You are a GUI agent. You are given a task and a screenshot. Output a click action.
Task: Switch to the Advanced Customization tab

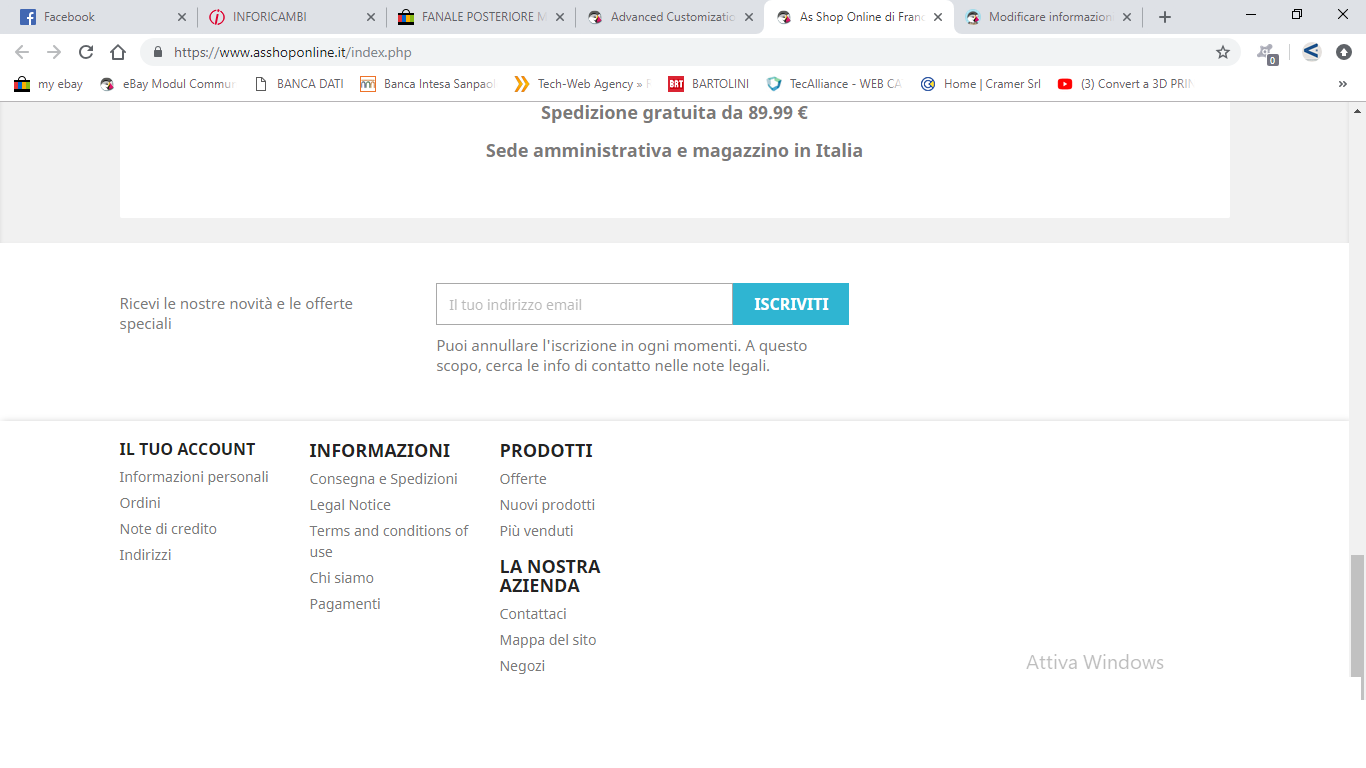click(668, 17)
